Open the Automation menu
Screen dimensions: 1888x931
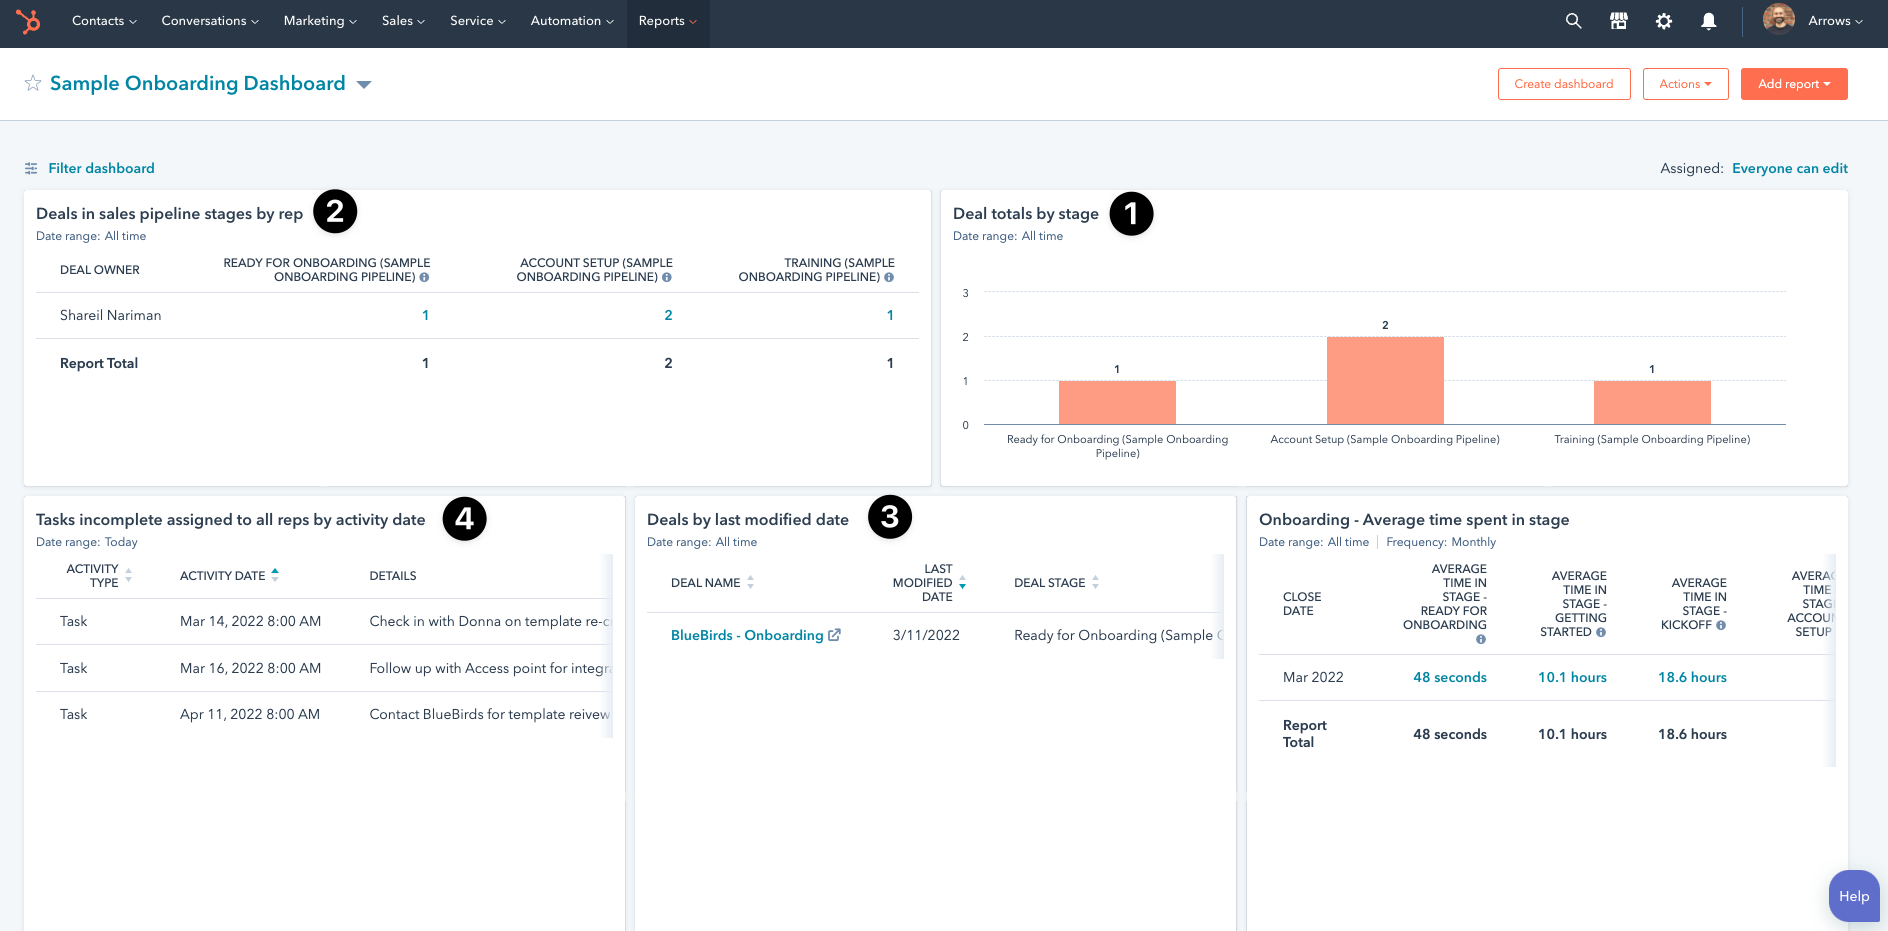pyautogui.click(x=571, y=20)
